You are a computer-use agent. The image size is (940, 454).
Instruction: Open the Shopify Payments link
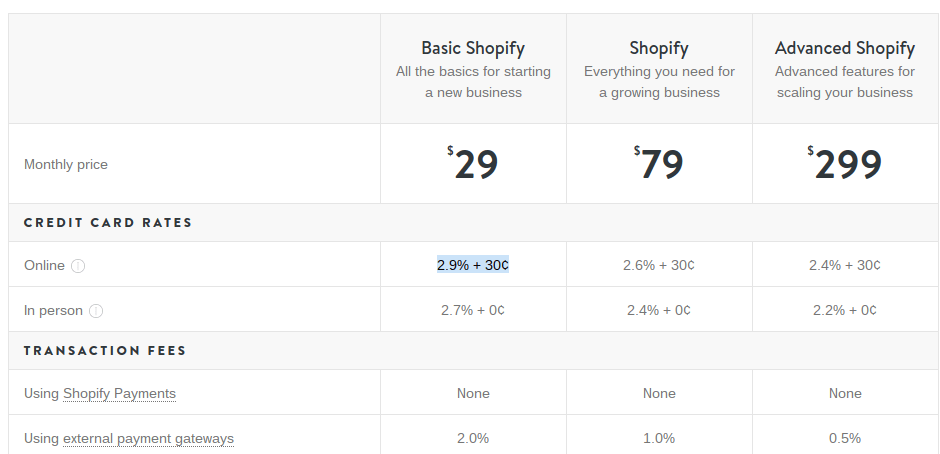point(119,393)
